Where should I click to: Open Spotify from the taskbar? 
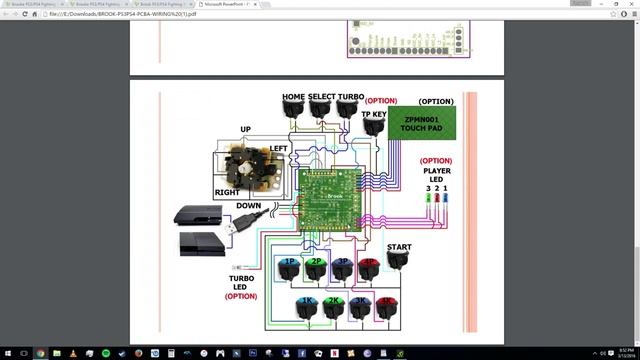pyautogui.click(x=106, y=353)
